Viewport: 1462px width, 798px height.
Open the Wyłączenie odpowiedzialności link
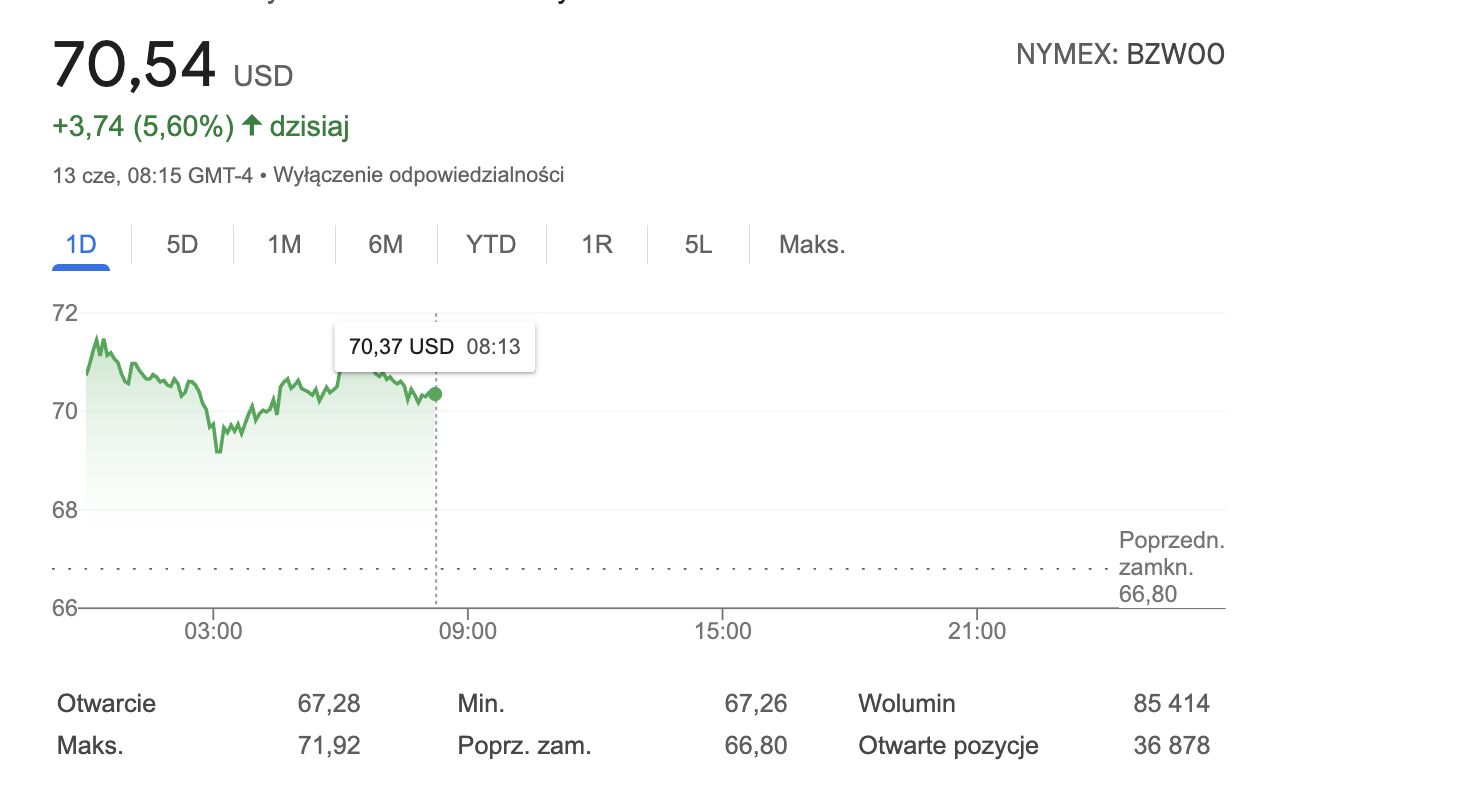(418, 175)
